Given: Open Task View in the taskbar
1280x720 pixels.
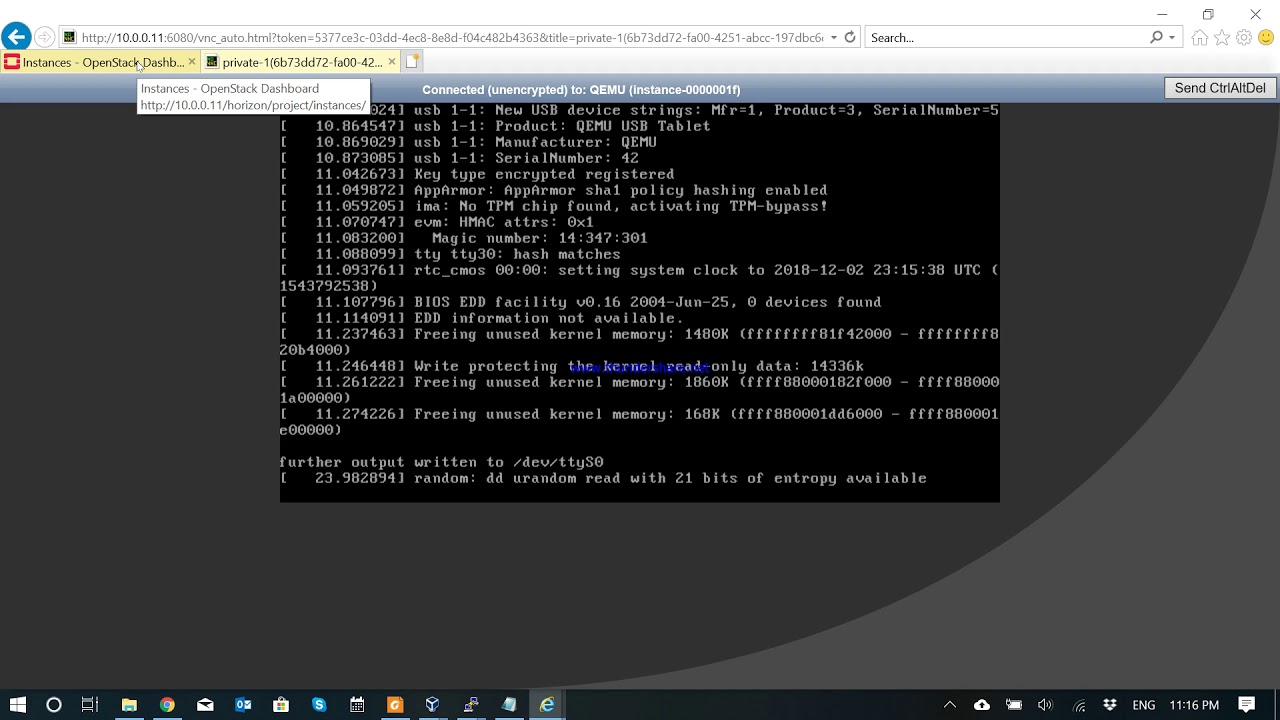Looking at the screenshot, I should (90, 705).
